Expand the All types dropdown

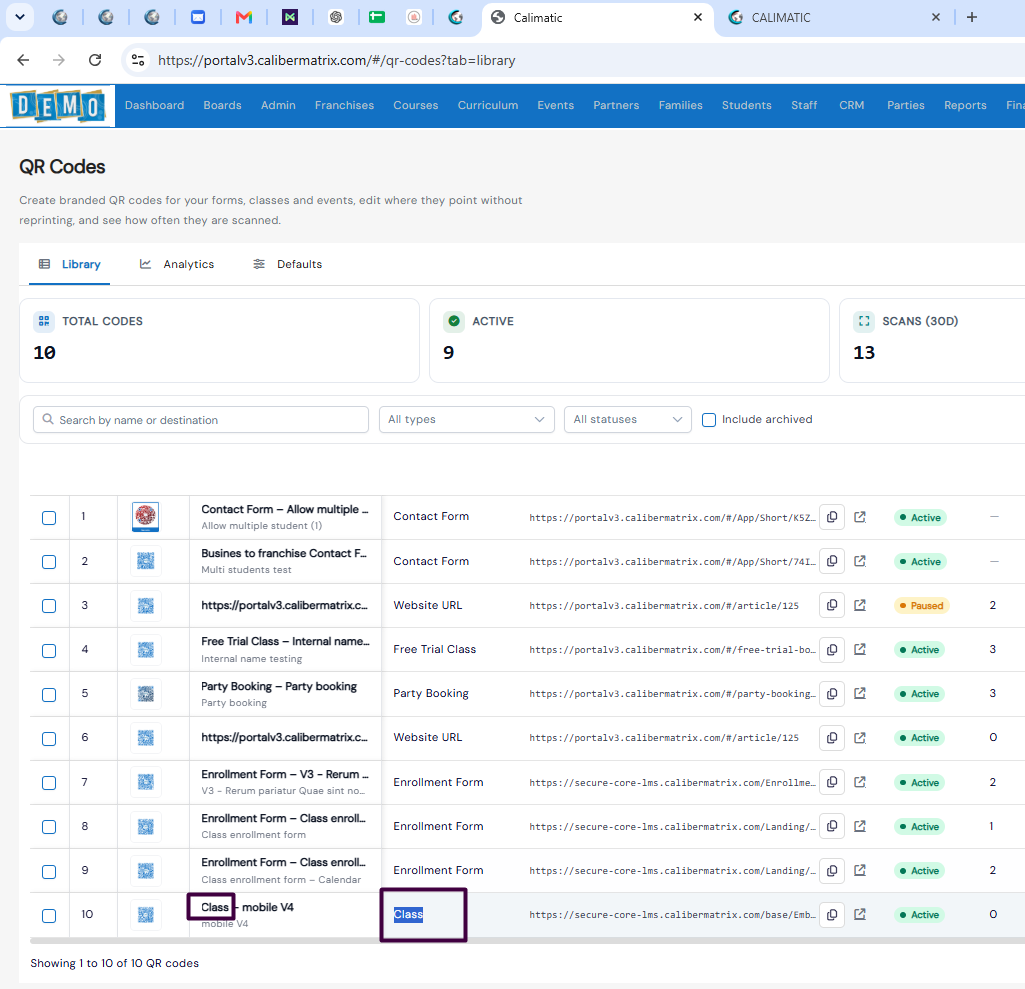click(x=467, y=420)
